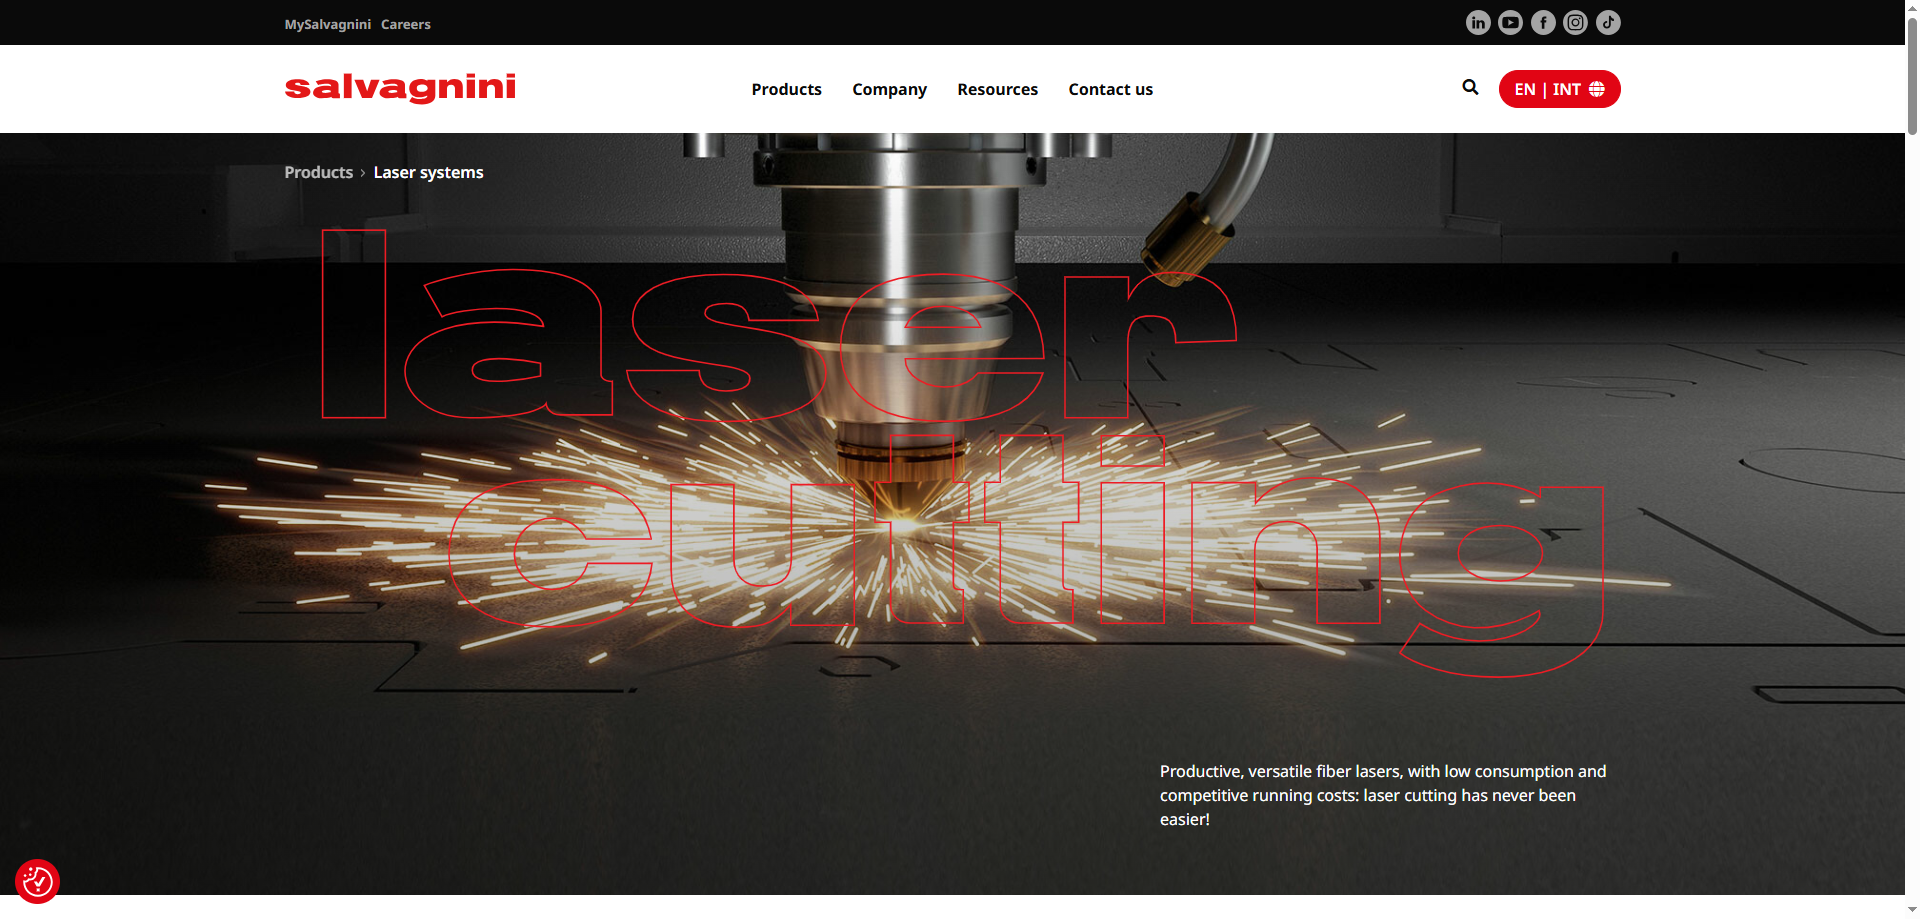This screenshot has width=1920, height=919.
Task: Open the Salvagnini LinkedIn page icon
Action: coord(1478,23)
